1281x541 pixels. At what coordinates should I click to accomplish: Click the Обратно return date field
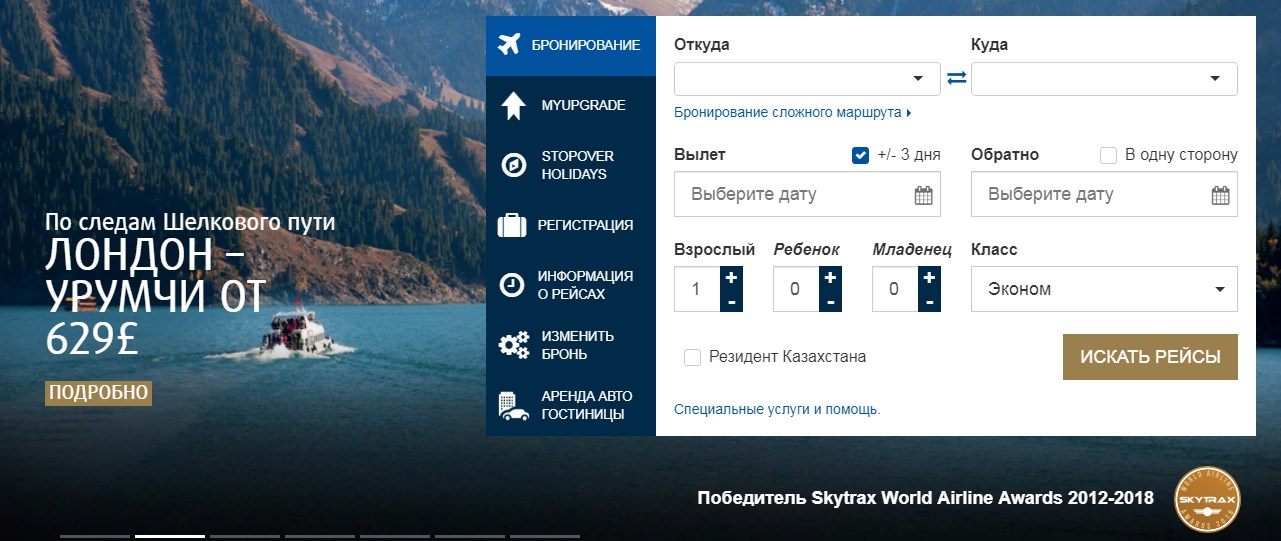pyautogui.click(x=1090, y=195)
